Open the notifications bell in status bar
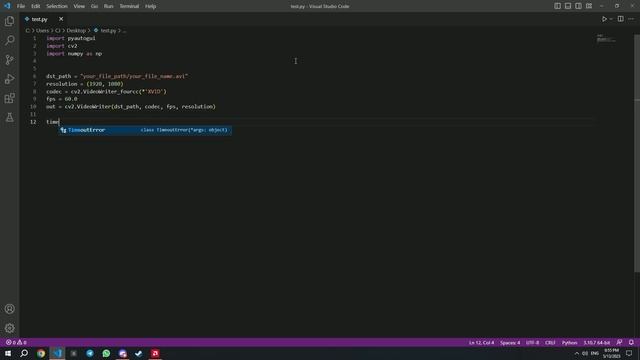The height and width of the screenshot is (360, 640). tap(631, 342)
